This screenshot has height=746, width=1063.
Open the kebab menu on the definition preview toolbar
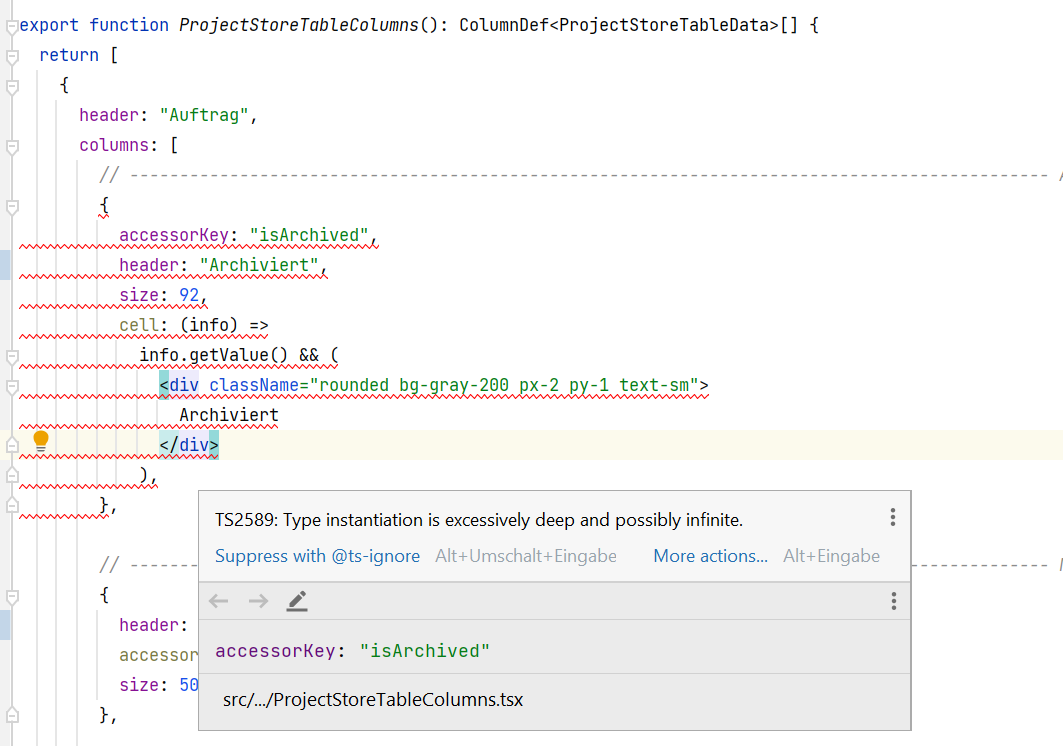tap(892, 601)
